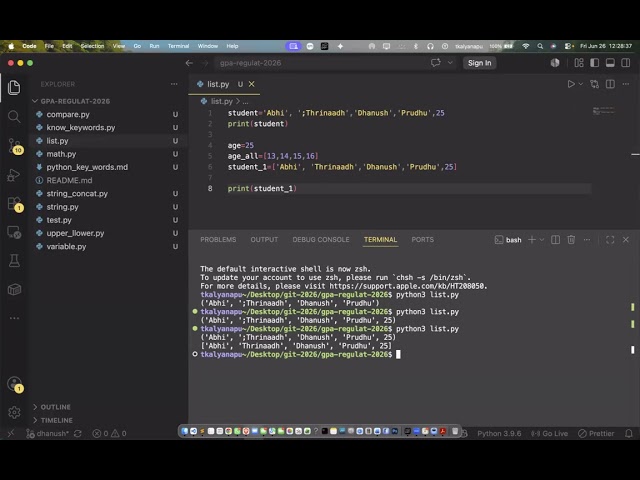Open the Accounts menu icon

(x=15, y=384)
